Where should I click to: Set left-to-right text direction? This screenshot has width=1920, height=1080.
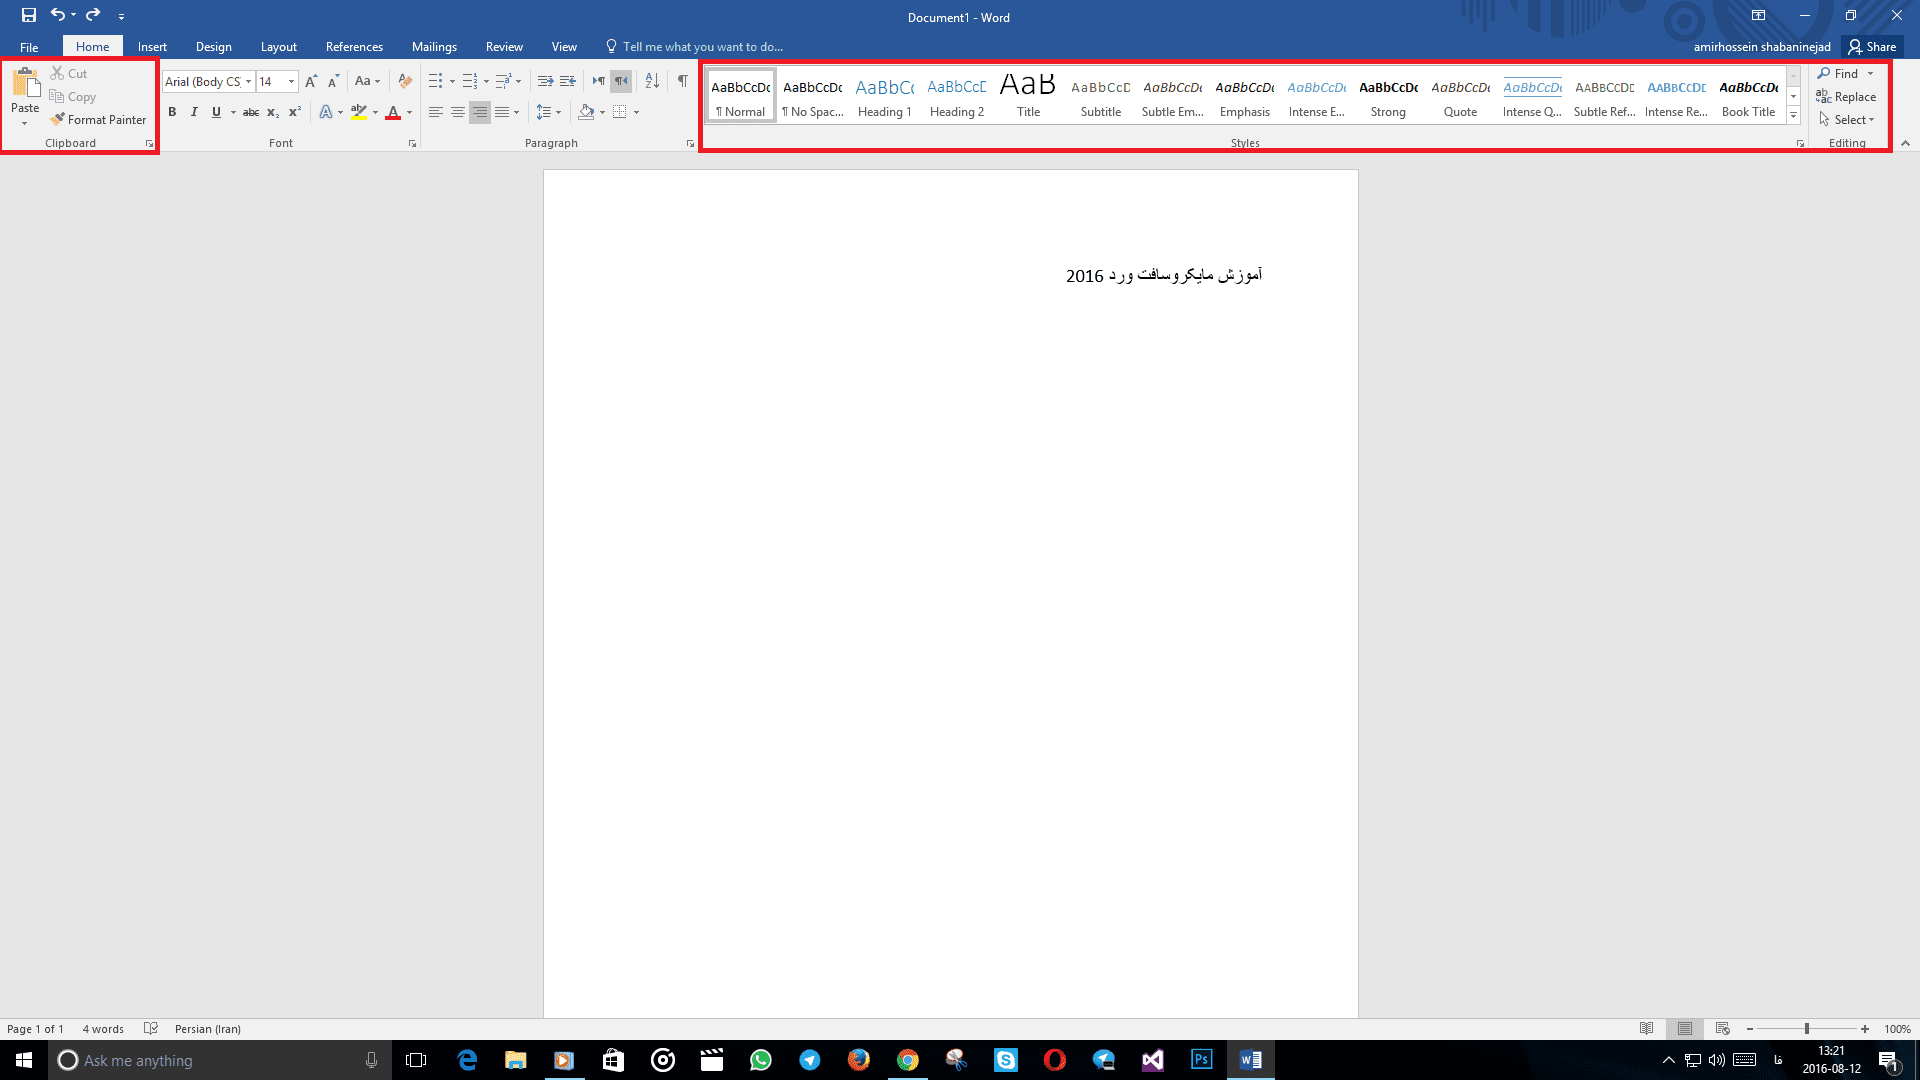pos(599,82)
